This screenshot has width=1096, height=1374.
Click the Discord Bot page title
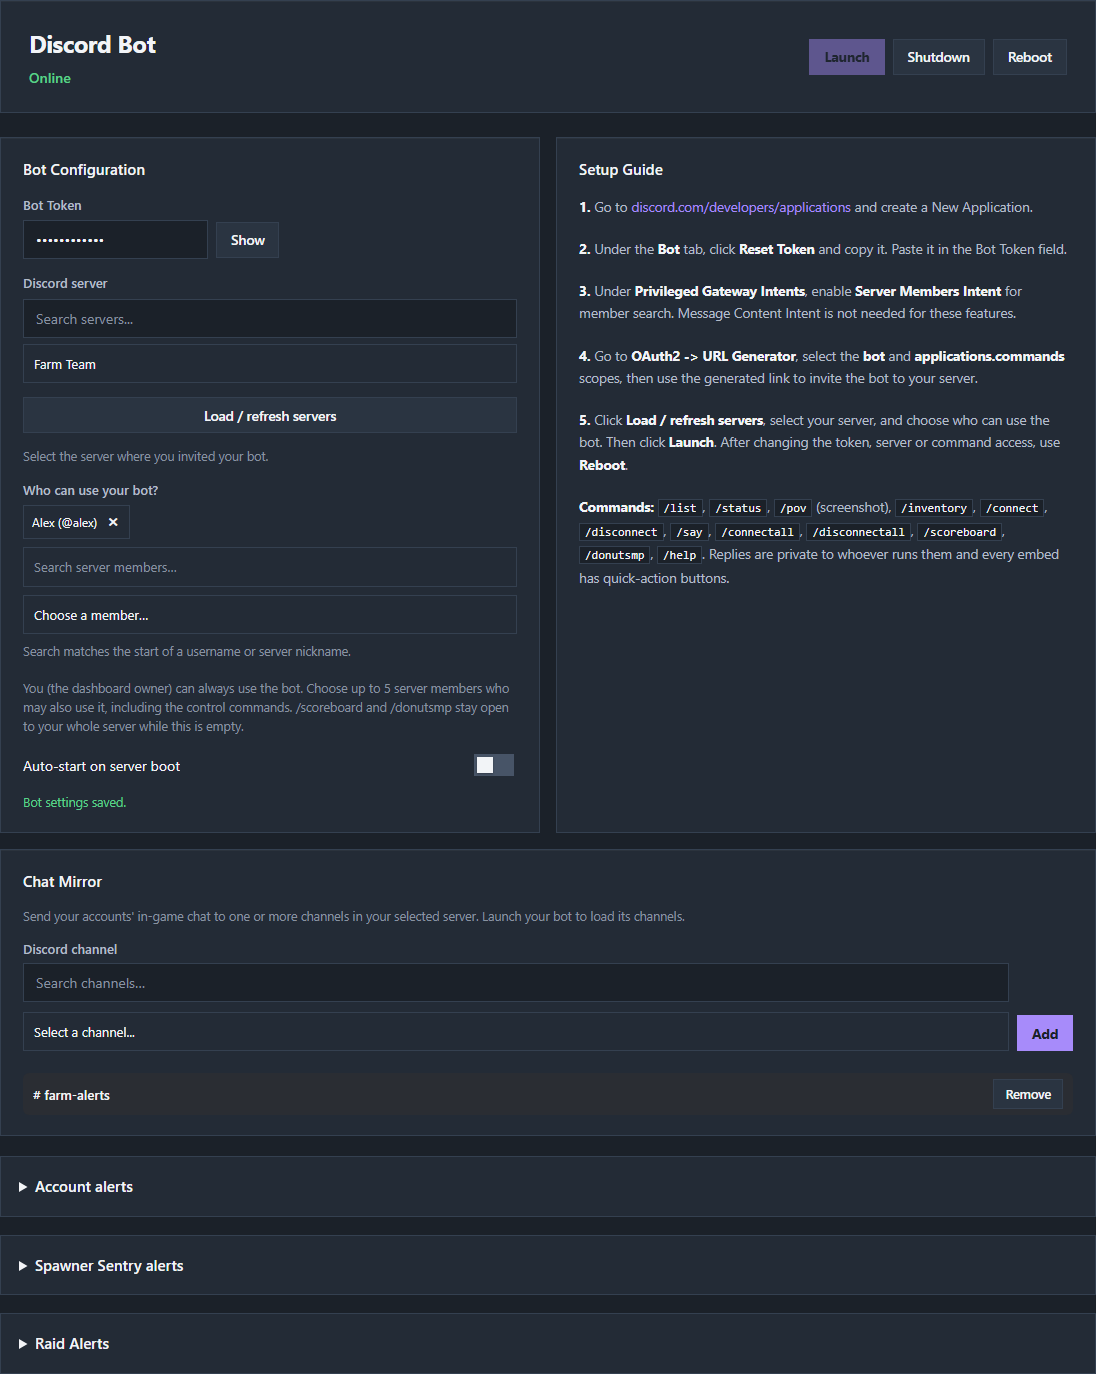pos(93,45)
